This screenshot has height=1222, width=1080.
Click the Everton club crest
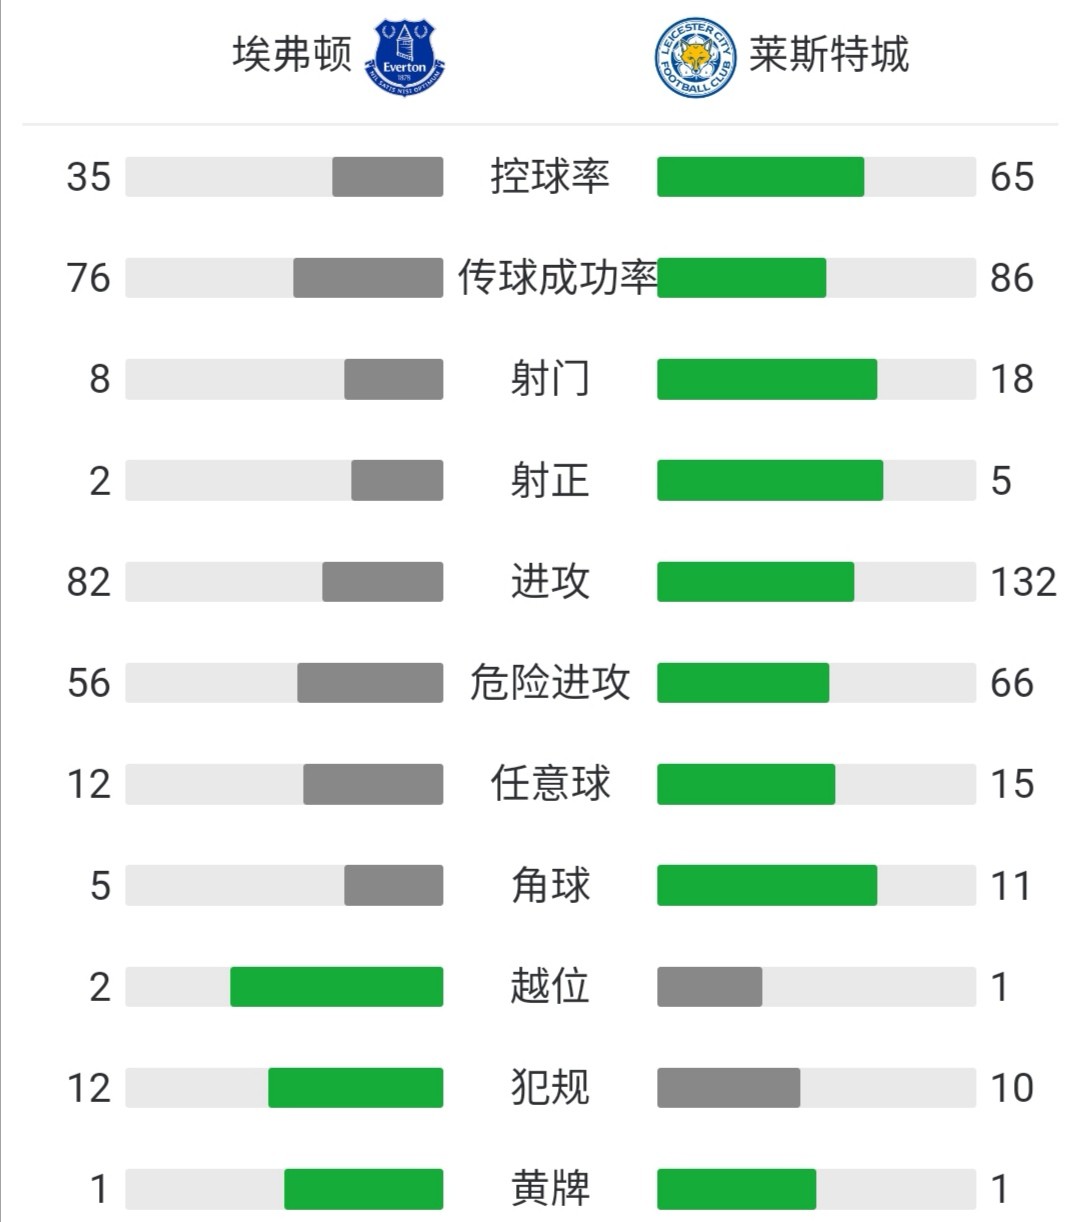coord(406,57)
